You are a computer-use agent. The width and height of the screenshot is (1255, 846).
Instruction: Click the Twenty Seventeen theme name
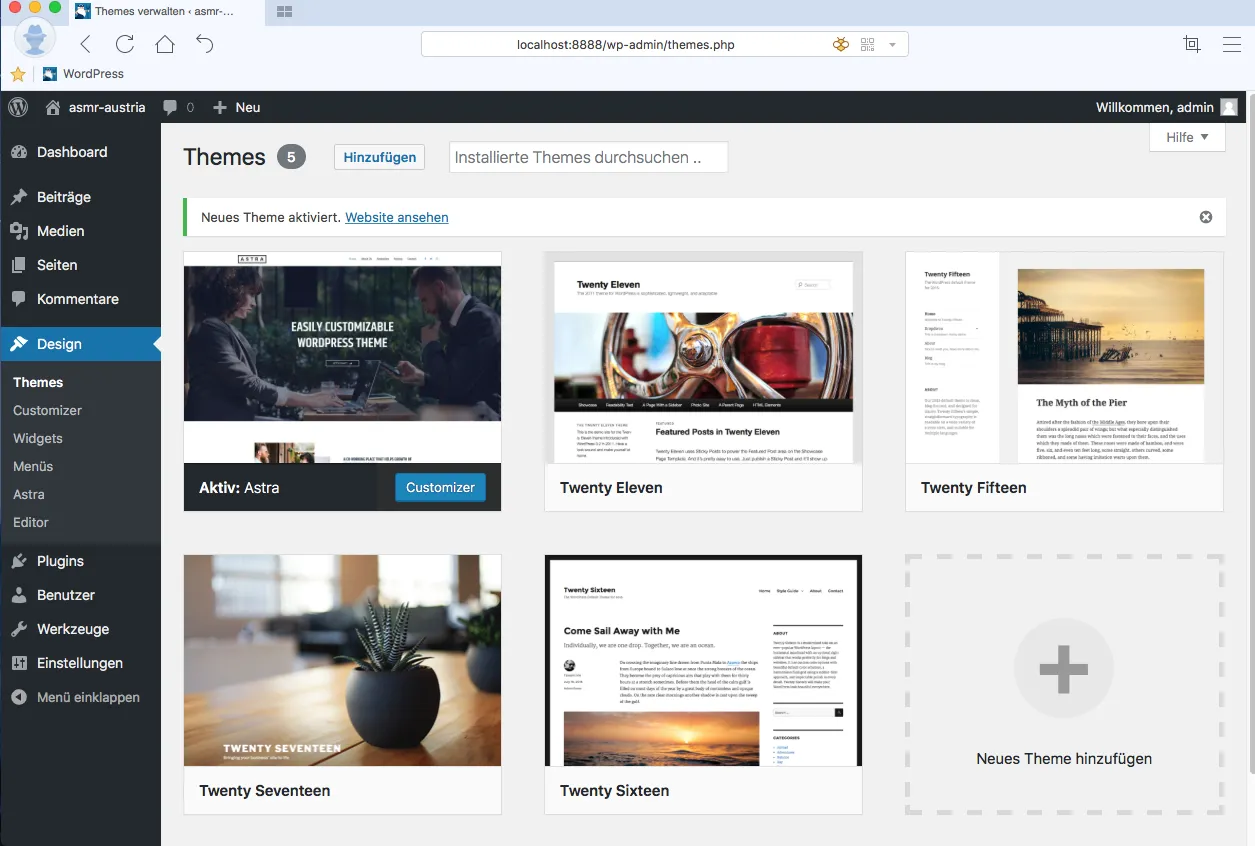coord(264,791)
